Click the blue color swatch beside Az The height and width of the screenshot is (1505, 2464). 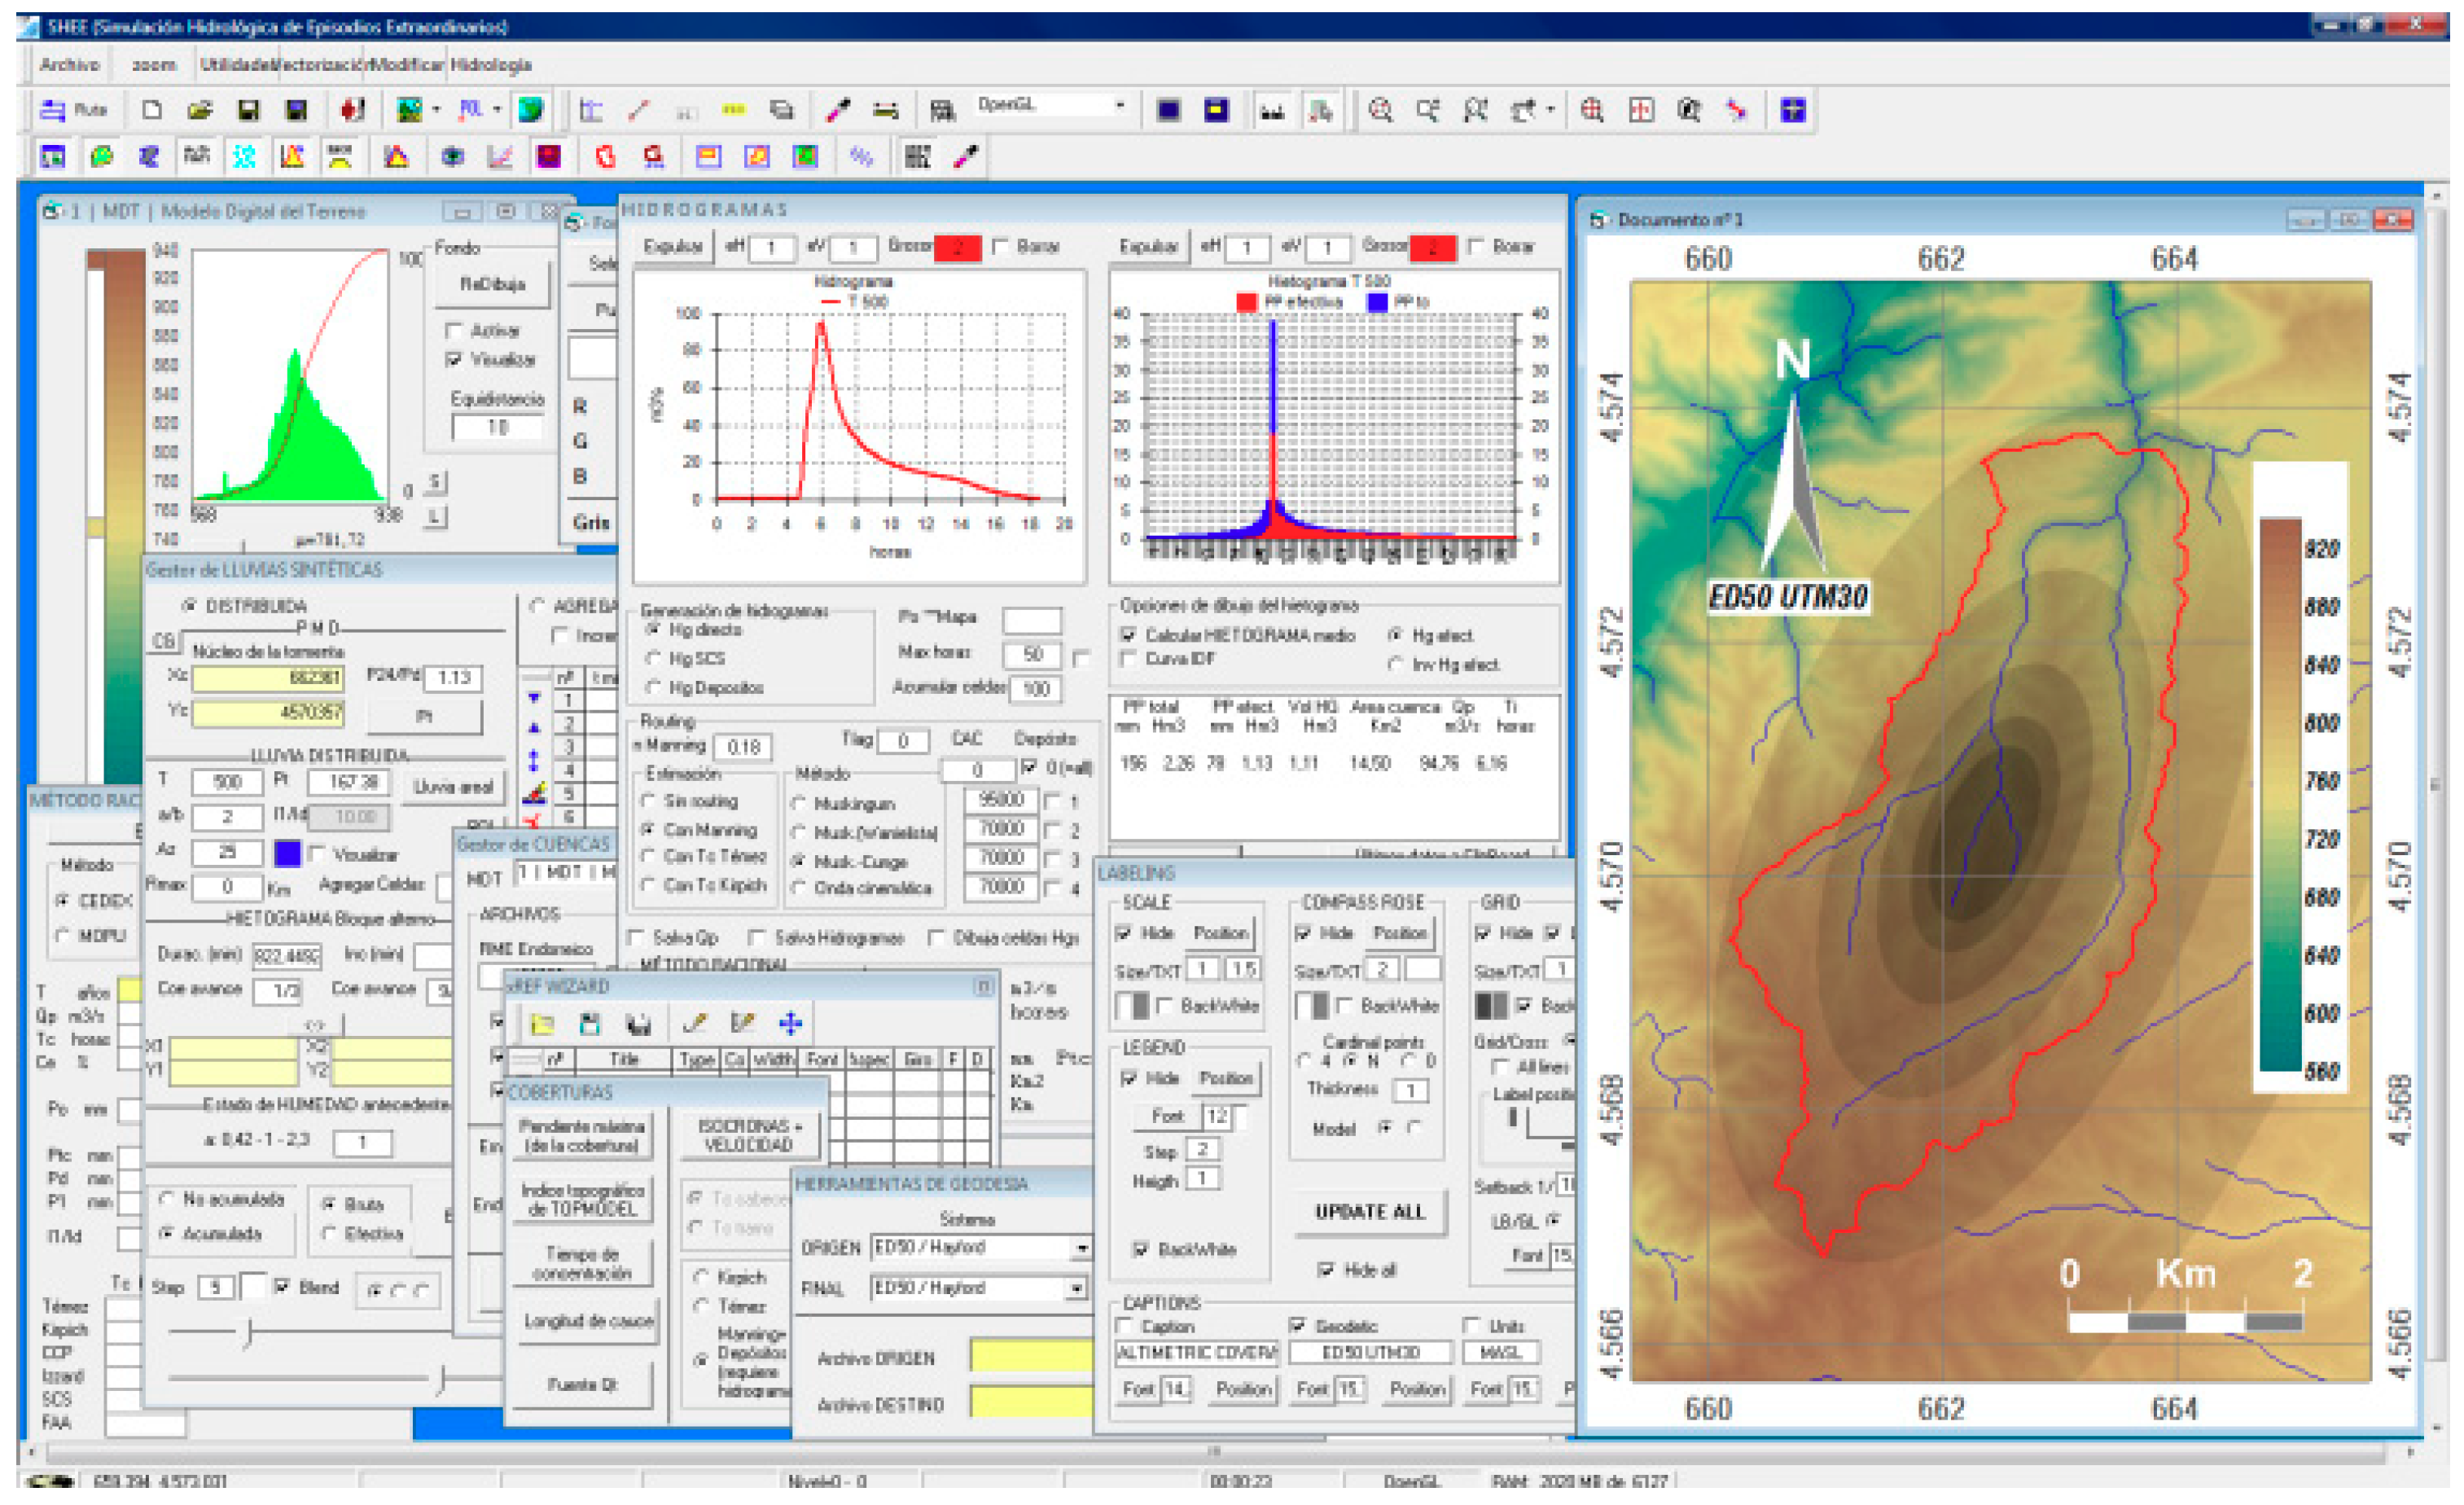(287, 854)
